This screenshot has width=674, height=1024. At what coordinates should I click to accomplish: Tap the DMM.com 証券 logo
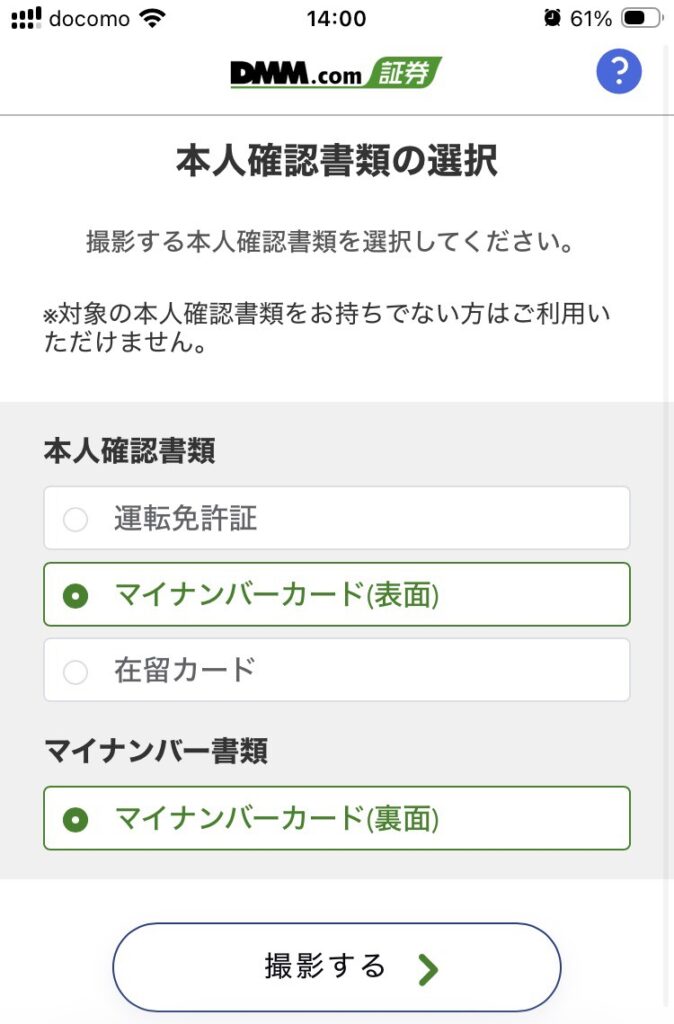pyautogui.click(x=336, y=72)
